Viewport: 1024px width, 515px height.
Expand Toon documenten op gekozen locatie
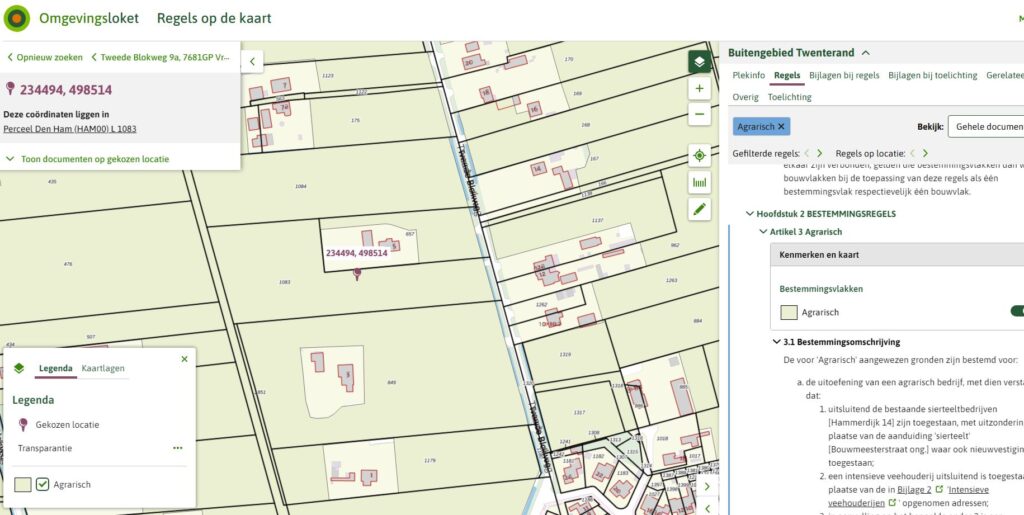[x=88, y=159]
